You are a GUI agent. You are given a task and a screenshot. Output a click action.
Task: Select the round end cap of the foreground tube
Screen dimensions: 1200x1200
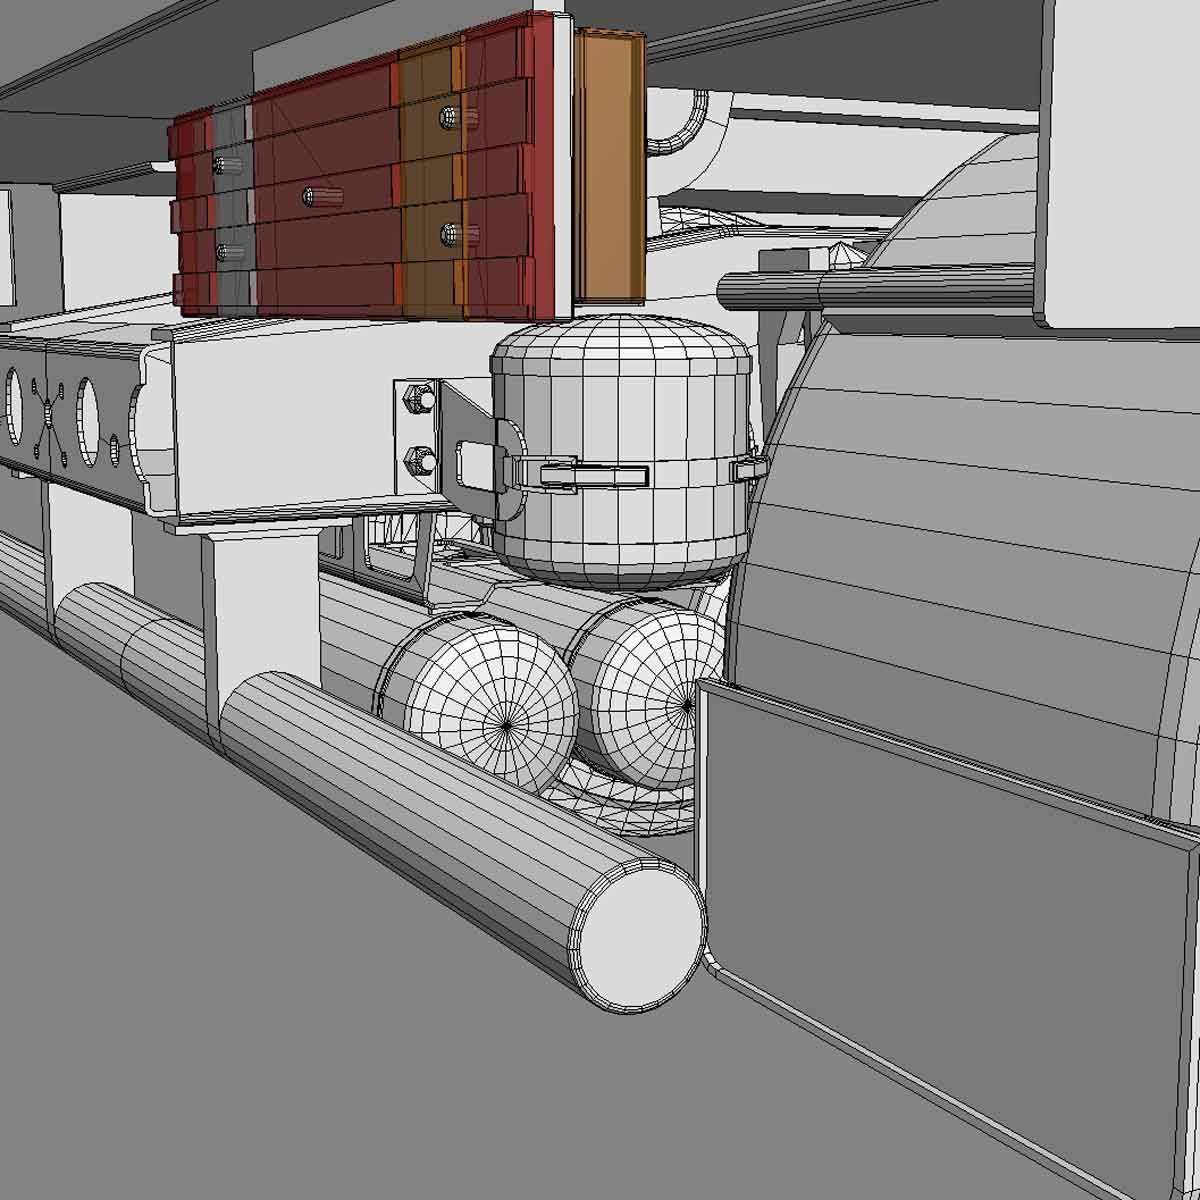click(640, 936)
